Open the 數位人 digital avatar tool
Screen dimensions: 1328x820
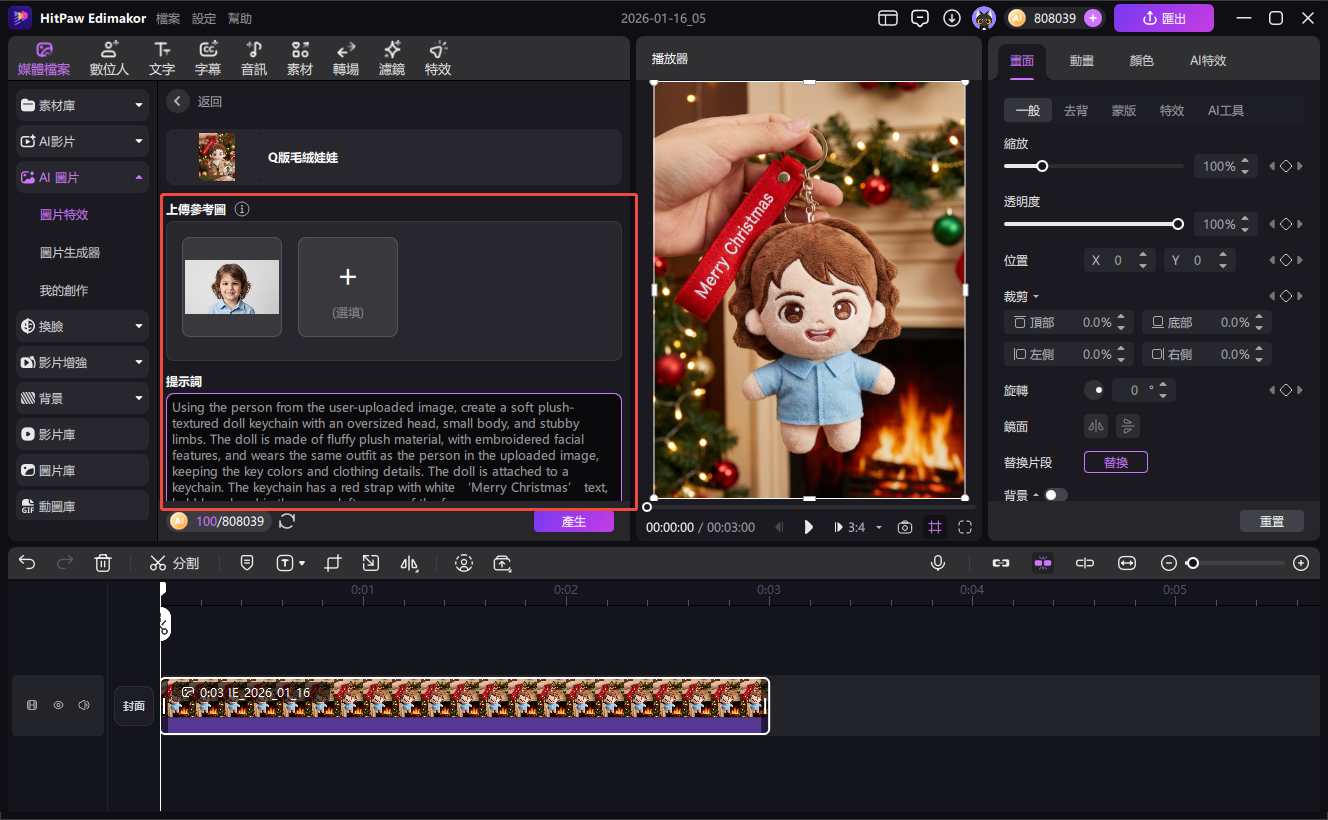(109, 59)
